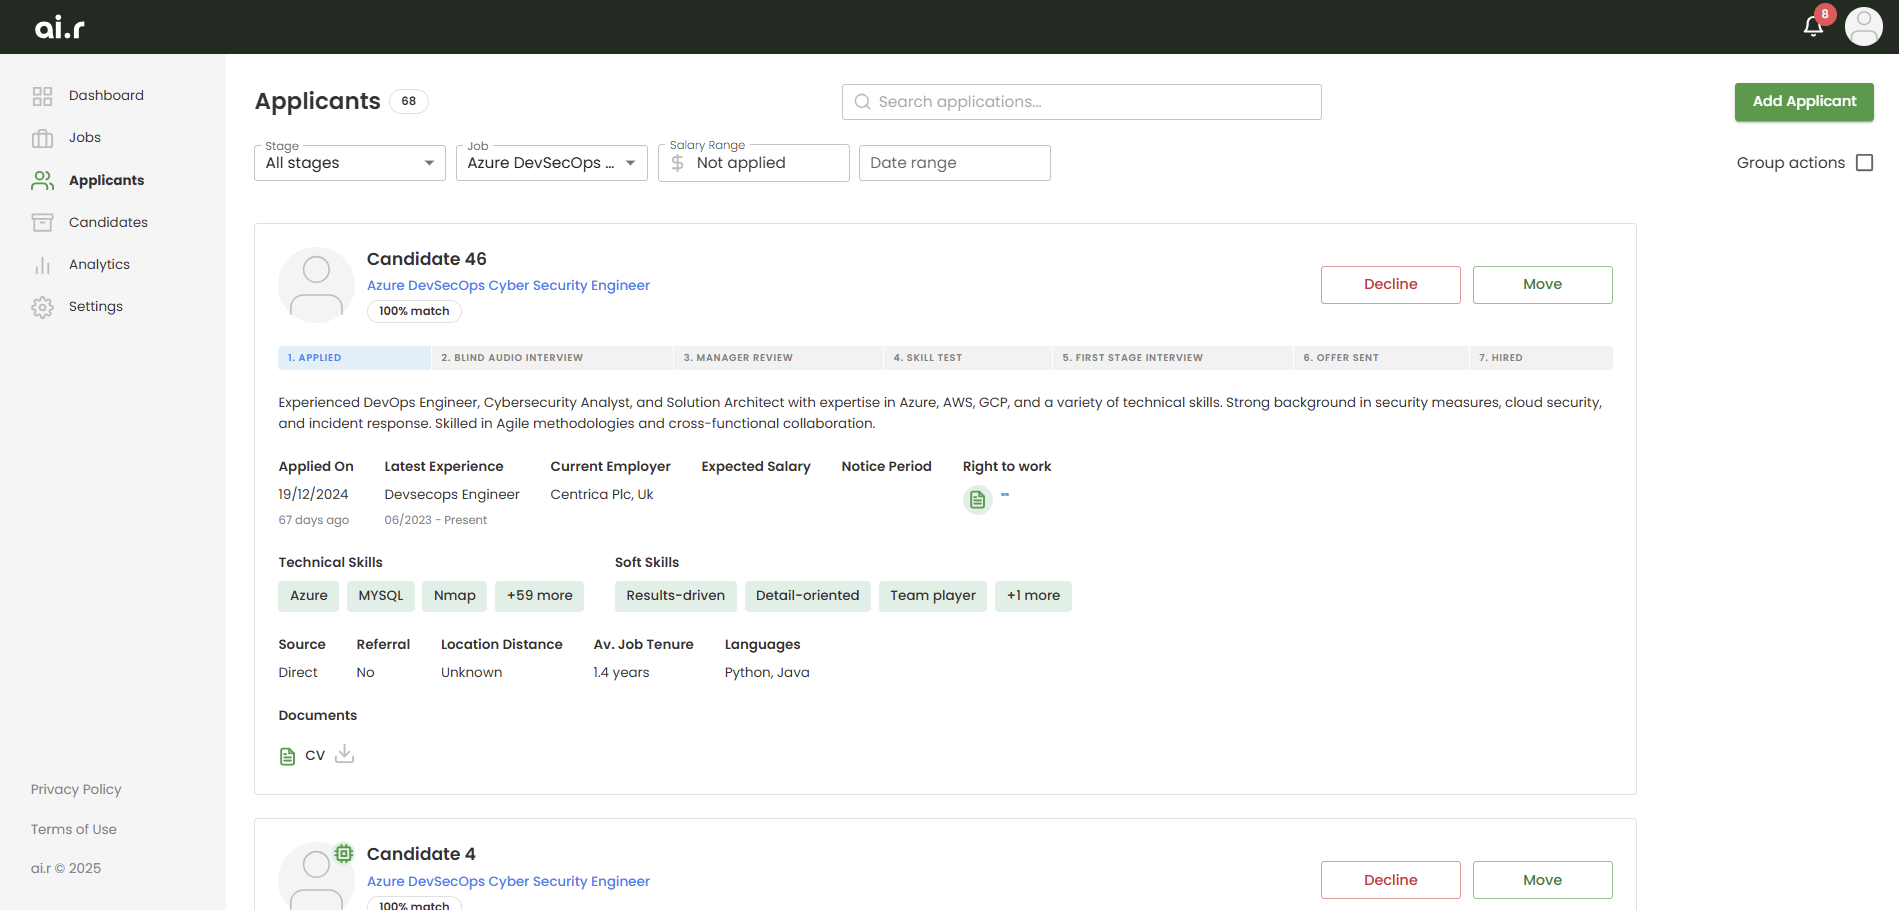This screenshot has height=910, width=1899.
Task: Show 59 more technical skills
Action: (539, 596)
